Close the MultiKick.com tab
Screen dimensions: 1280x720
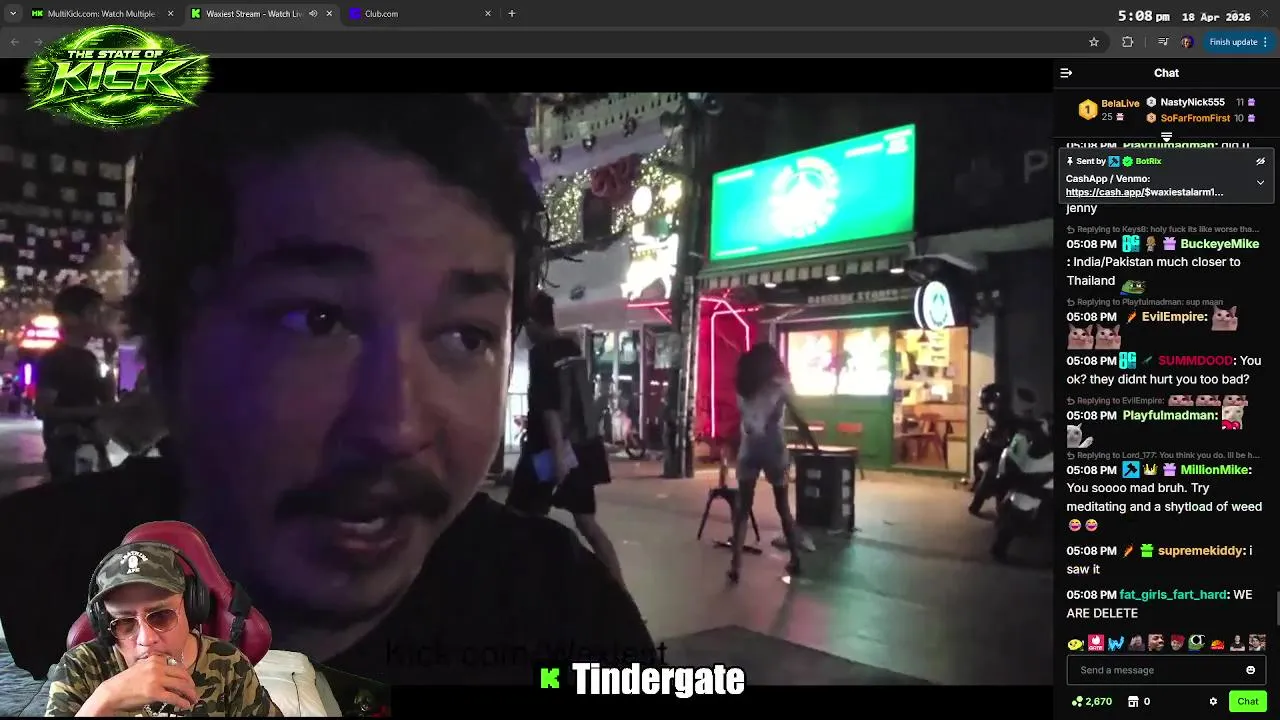pos(170,14)
